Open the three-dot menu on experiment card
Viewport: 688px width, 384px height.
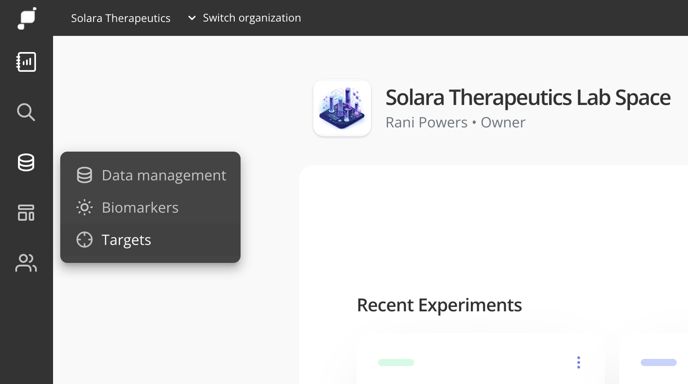click(x=578, y=362)
